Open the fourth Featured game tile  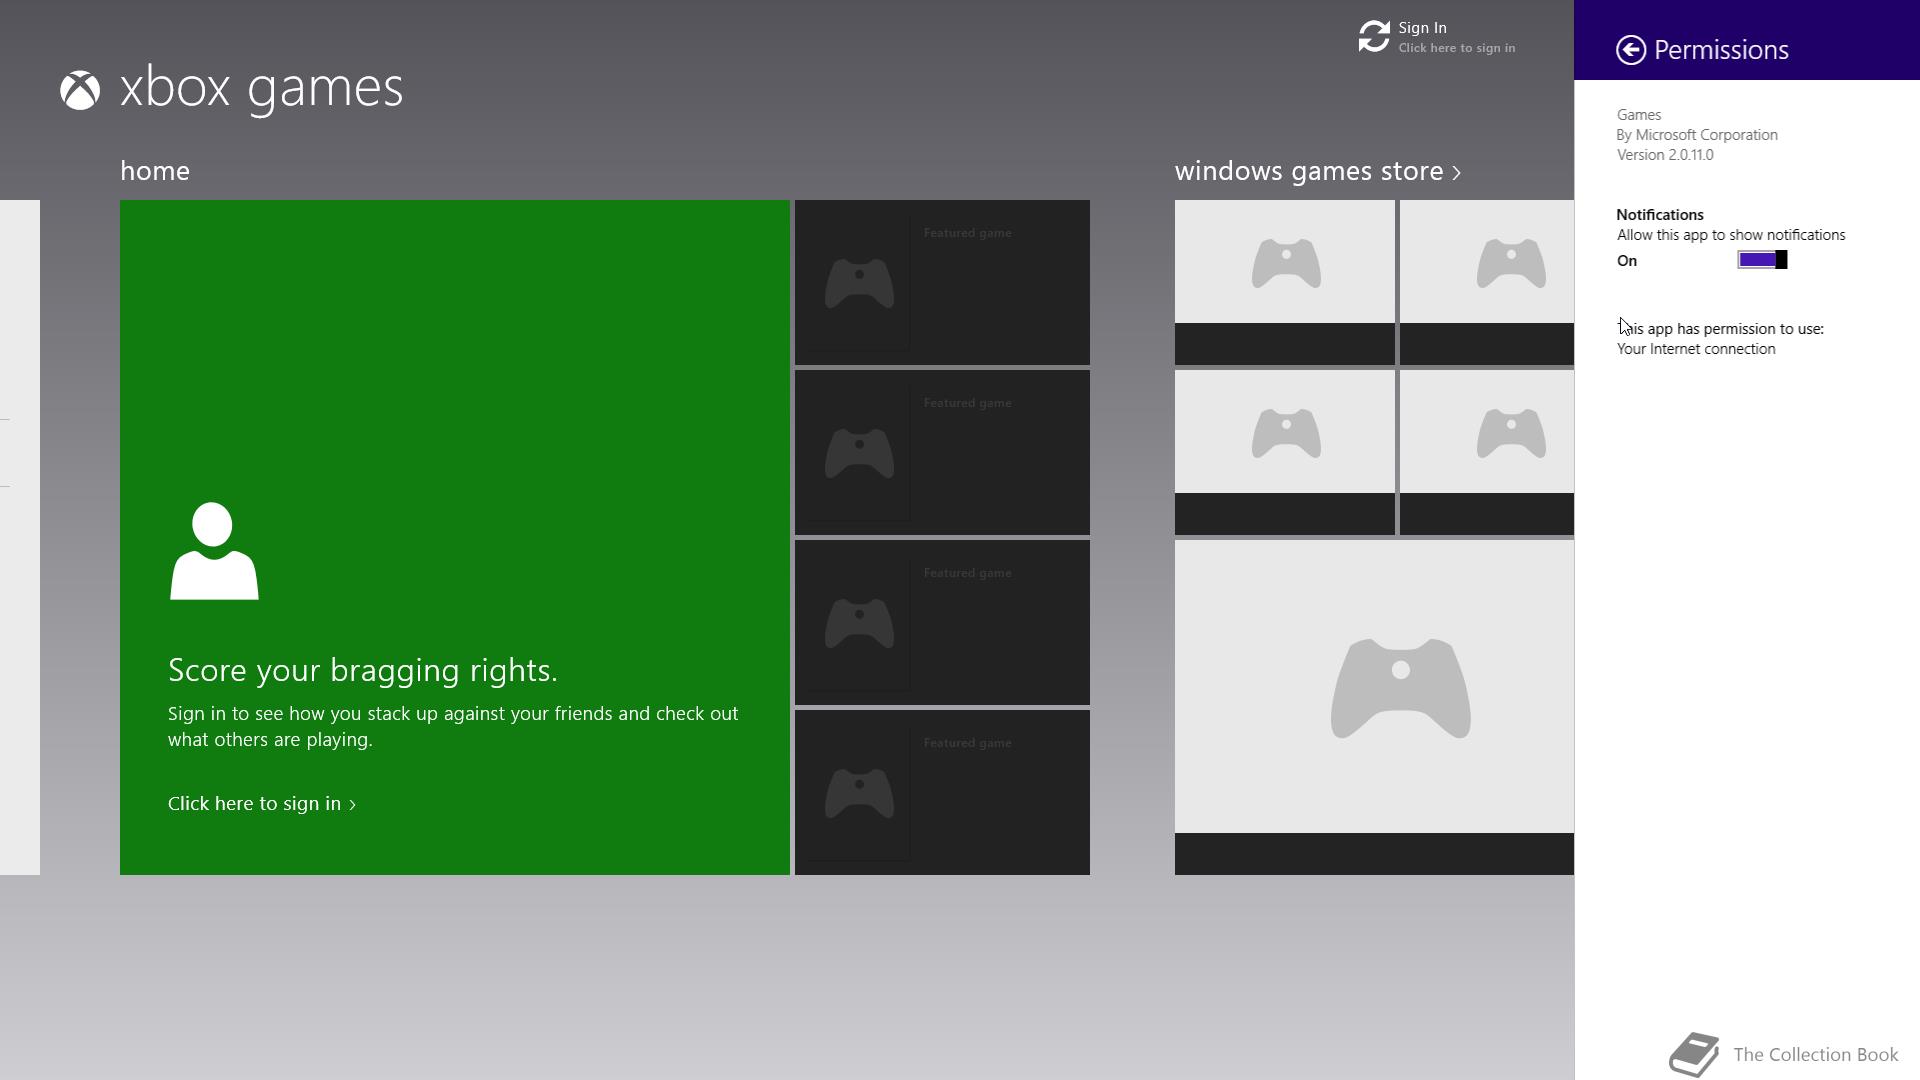click(942, 792)
